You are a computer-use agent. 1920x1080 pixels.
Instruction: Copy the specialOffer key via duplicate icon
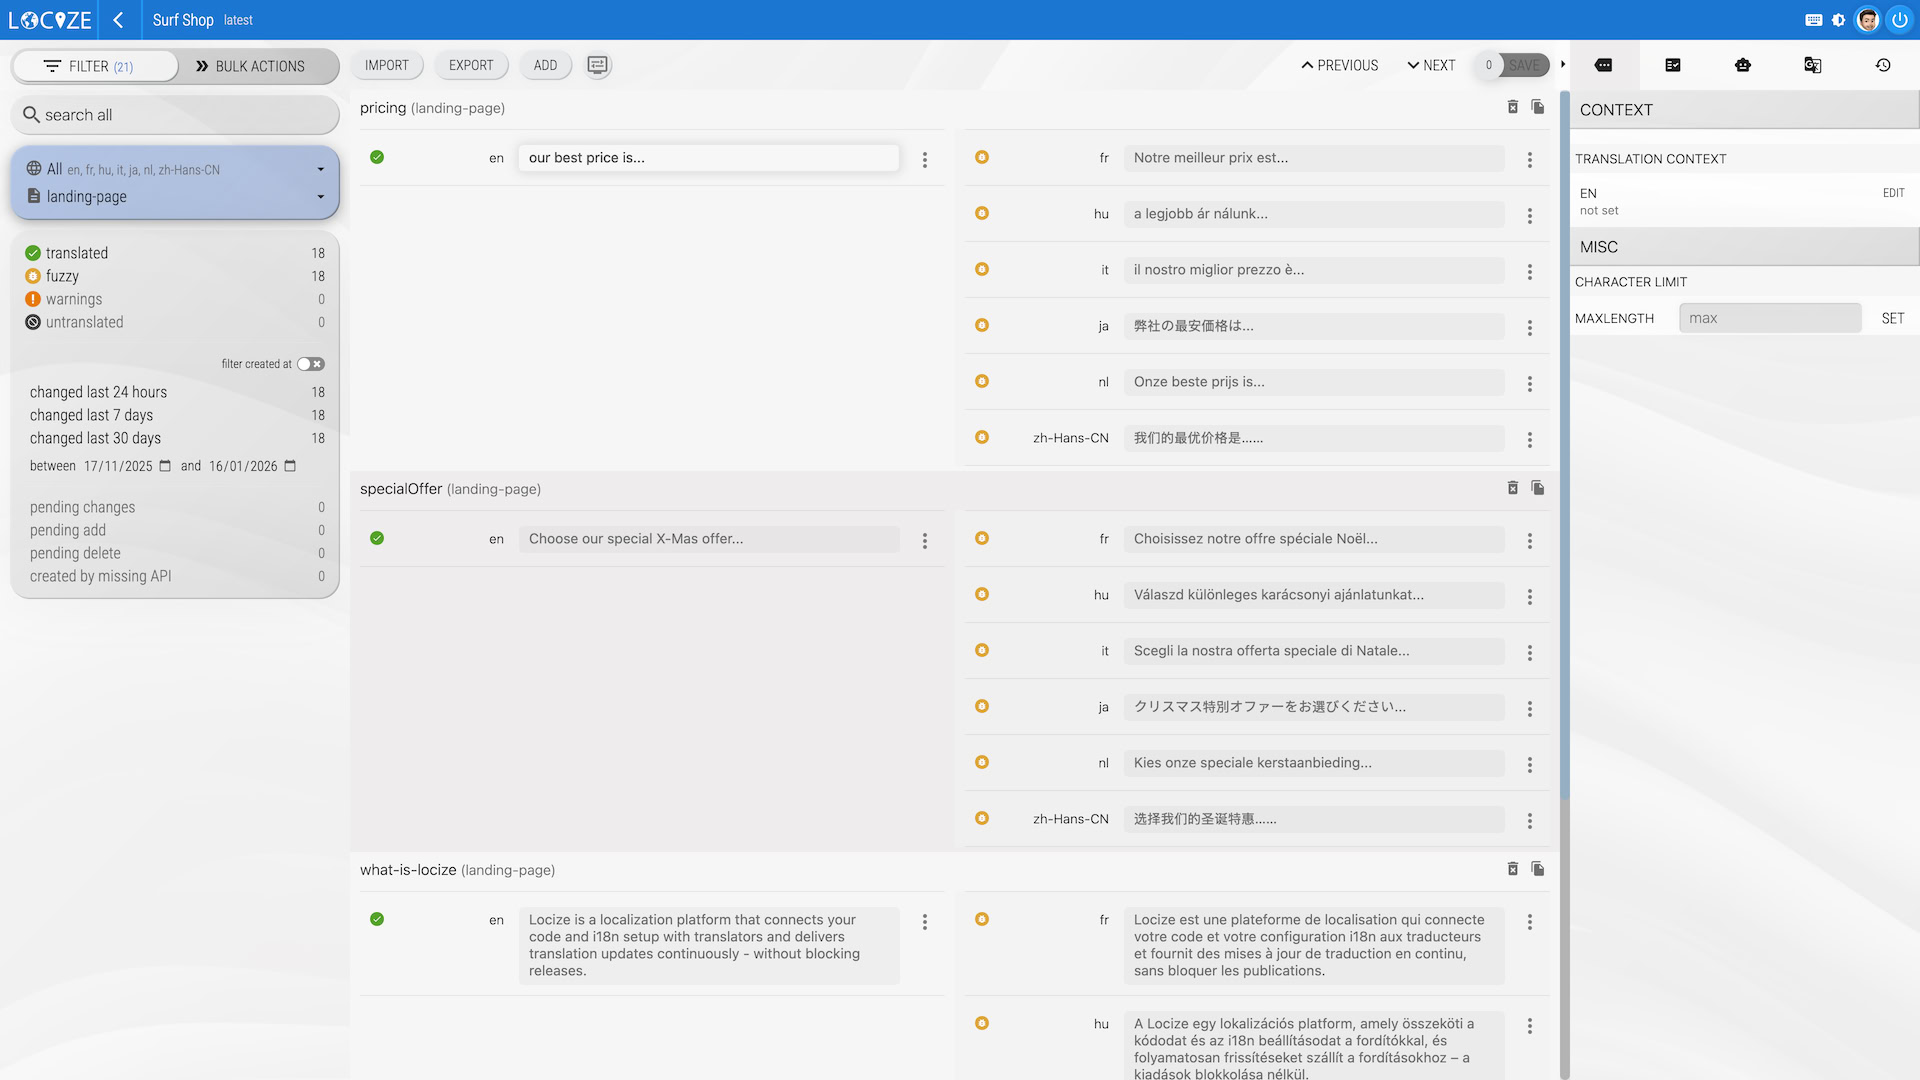tap(1538, 488)
